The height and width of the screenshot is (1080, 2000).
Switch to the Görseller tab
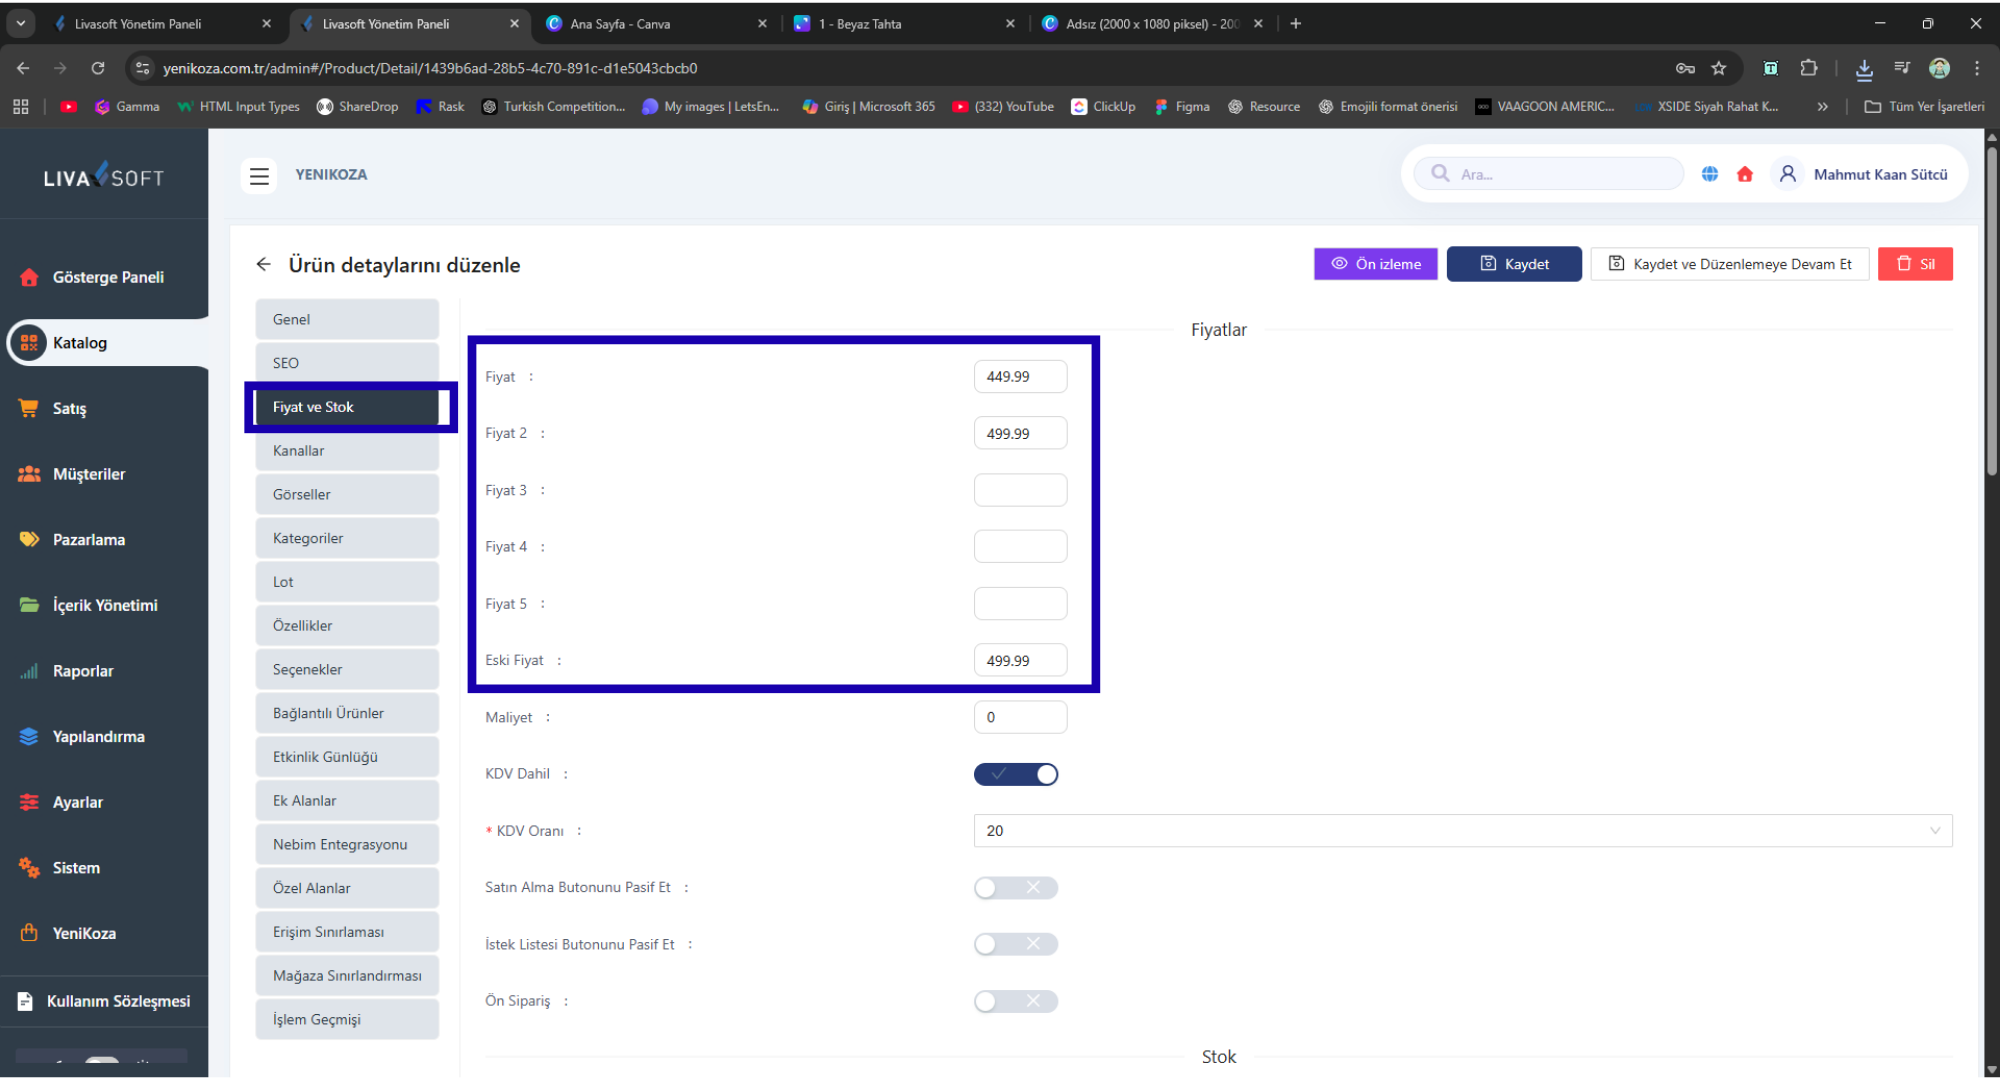pyautogui.click(x=346, y=494)
